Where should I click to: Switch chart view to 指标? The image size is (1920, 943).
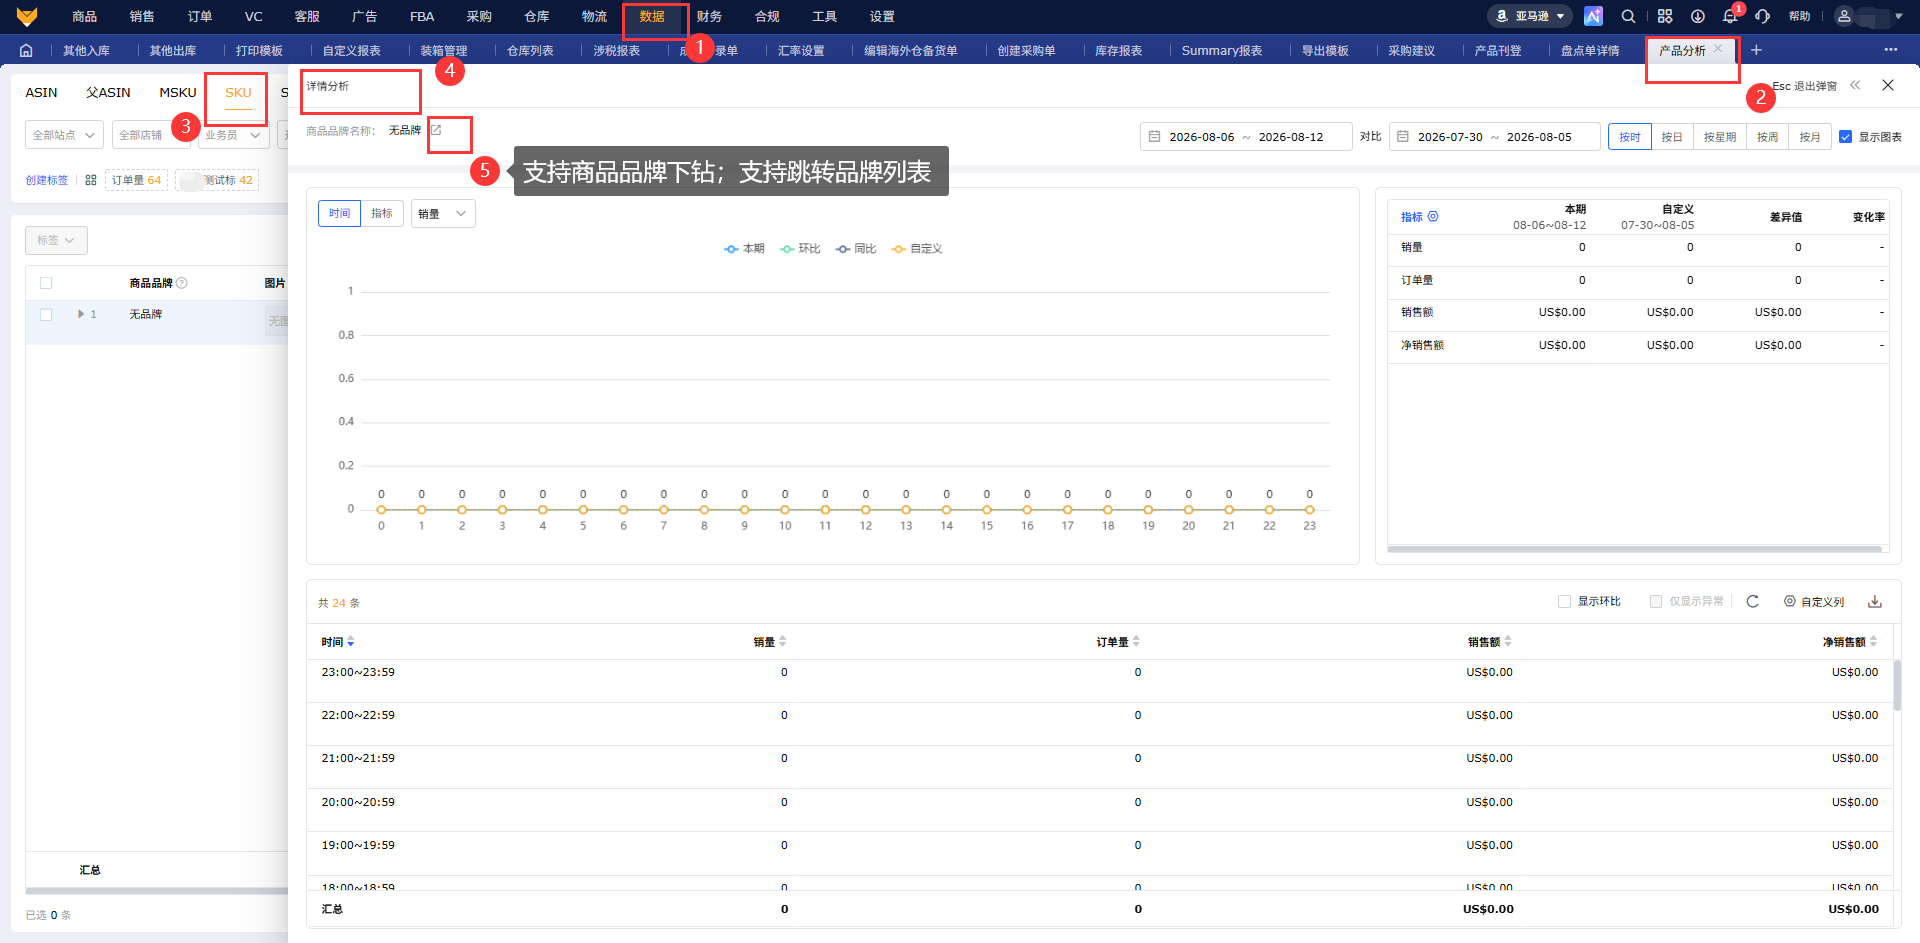coord(382,213)
